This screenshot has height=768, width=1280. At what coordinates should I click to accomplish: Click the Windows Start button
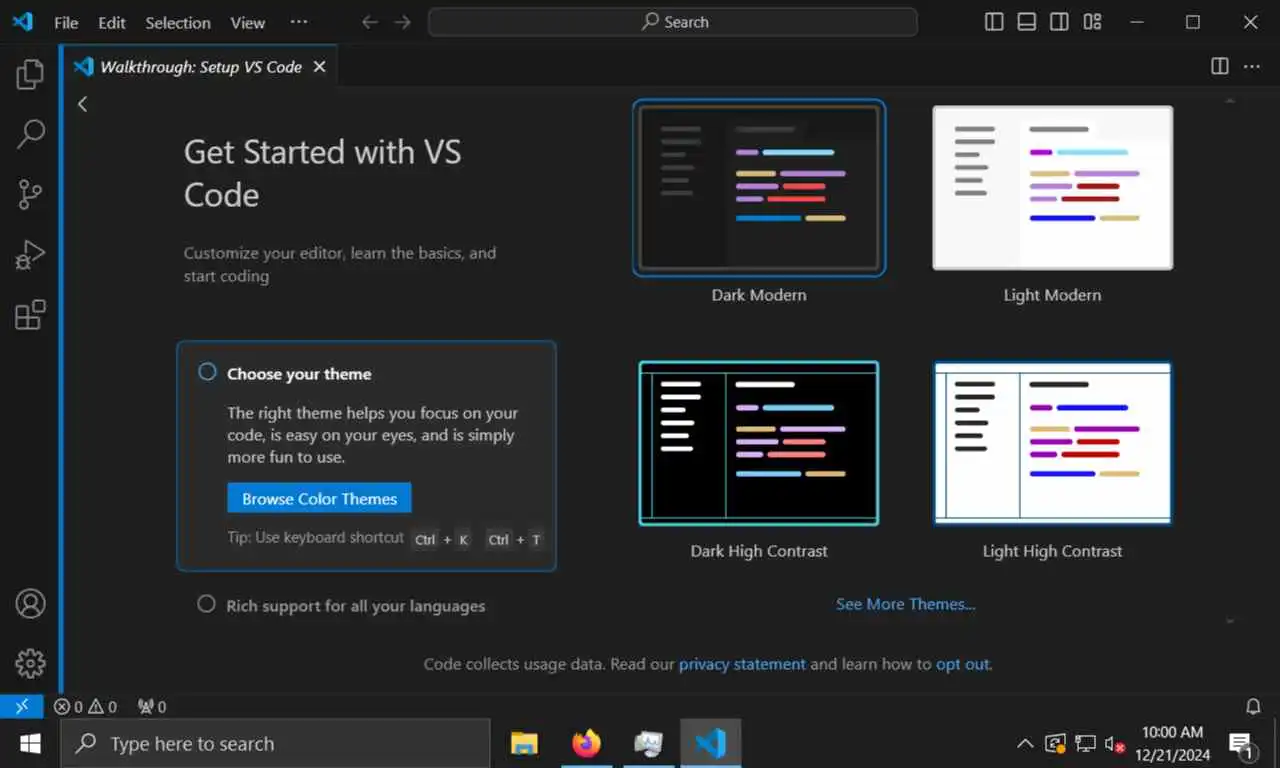(30, 743)
